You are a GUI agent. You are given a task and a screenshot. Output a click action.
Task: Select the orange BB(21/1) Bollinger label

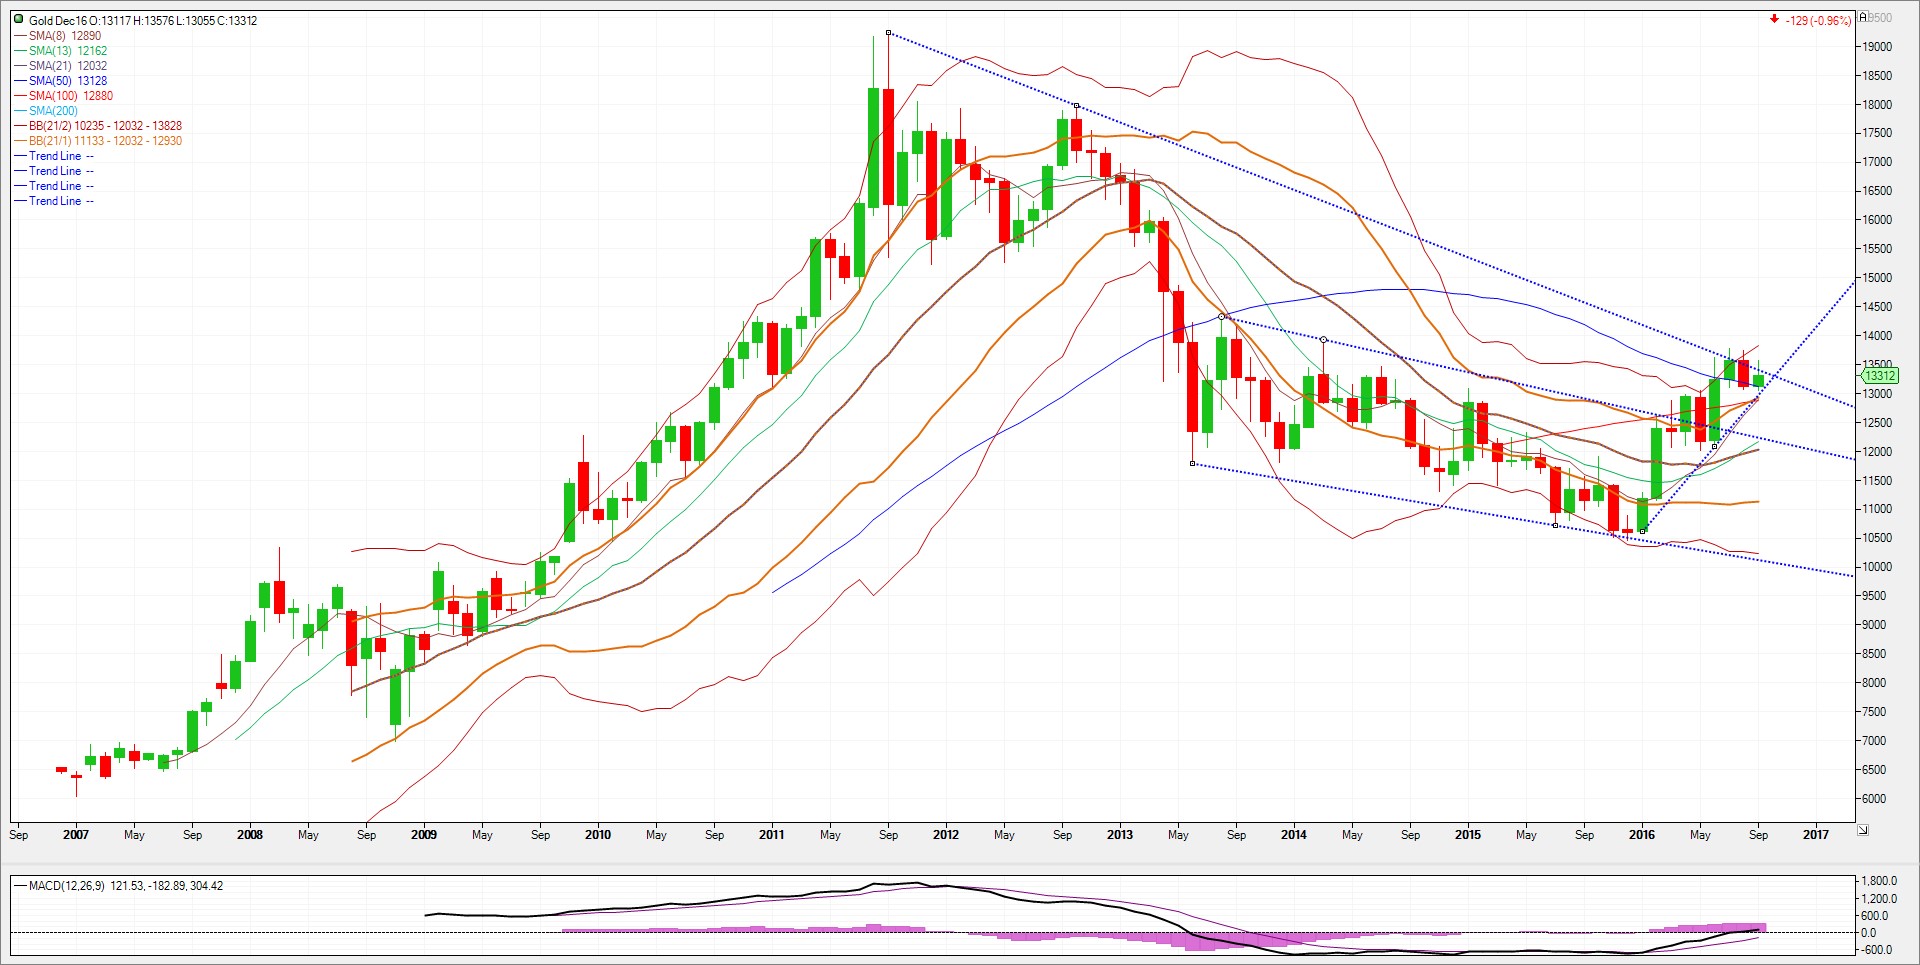tap(105, 141)
